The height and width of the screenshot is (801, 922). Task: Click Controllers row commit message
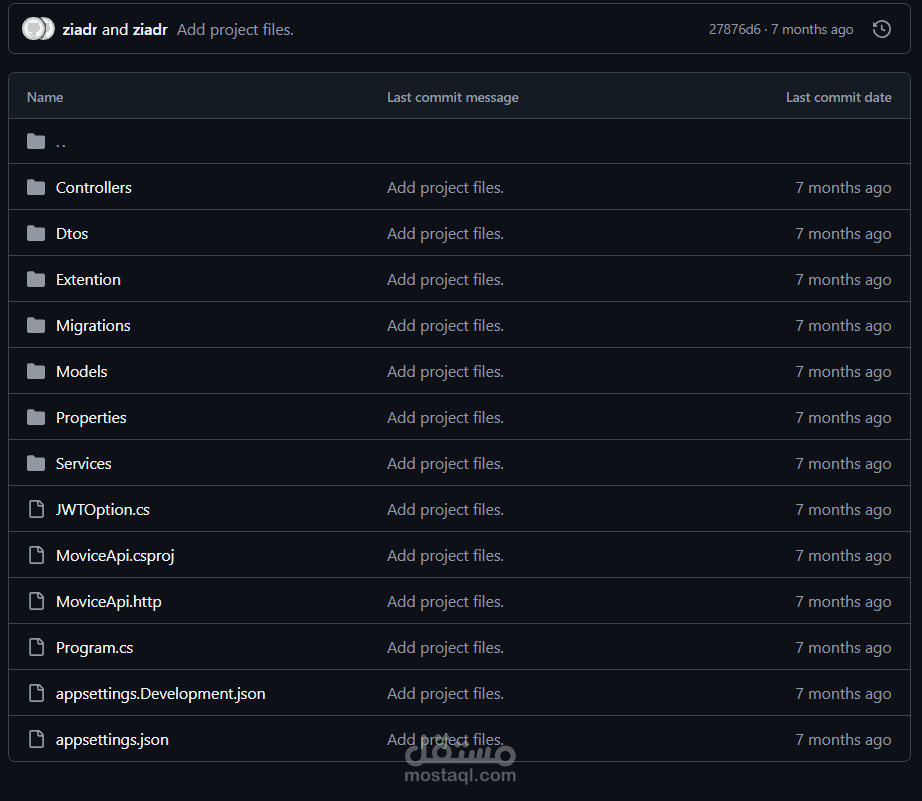[445, 188]
